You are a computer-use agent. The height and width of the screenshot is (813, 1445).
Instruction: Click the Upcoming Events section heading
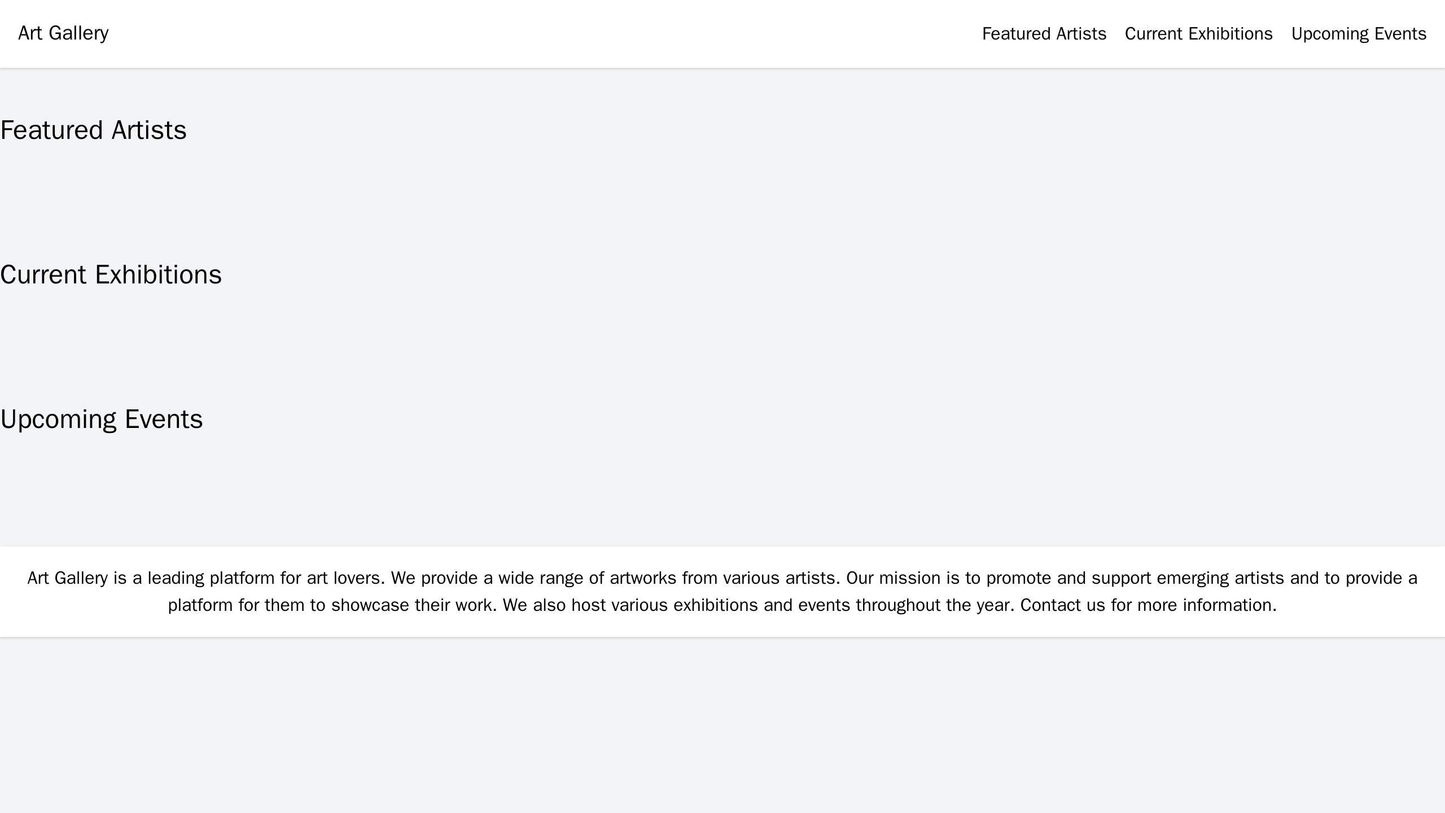pos(100,419)
